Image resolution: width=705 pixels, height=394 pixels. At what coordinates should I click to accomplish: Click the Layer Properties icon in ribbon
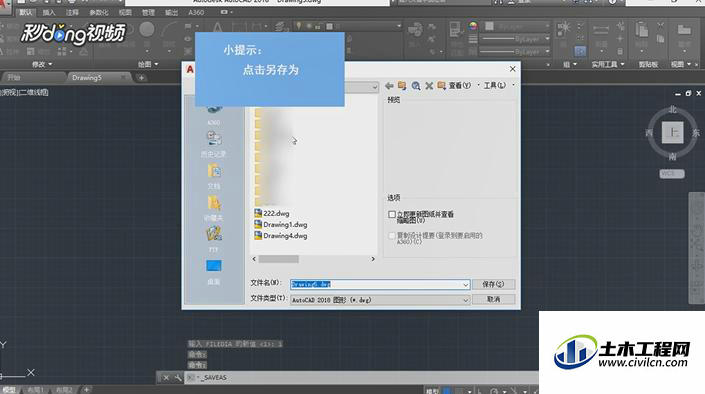282,28
